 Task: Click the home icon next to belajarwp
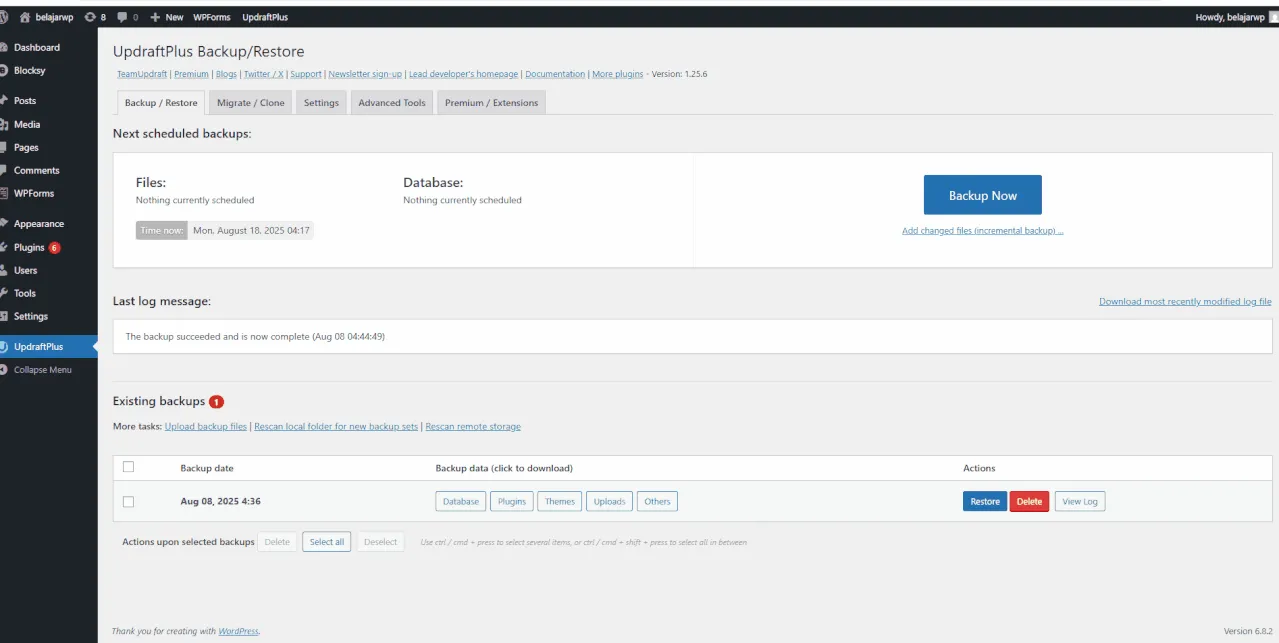(x=25, y=17)
